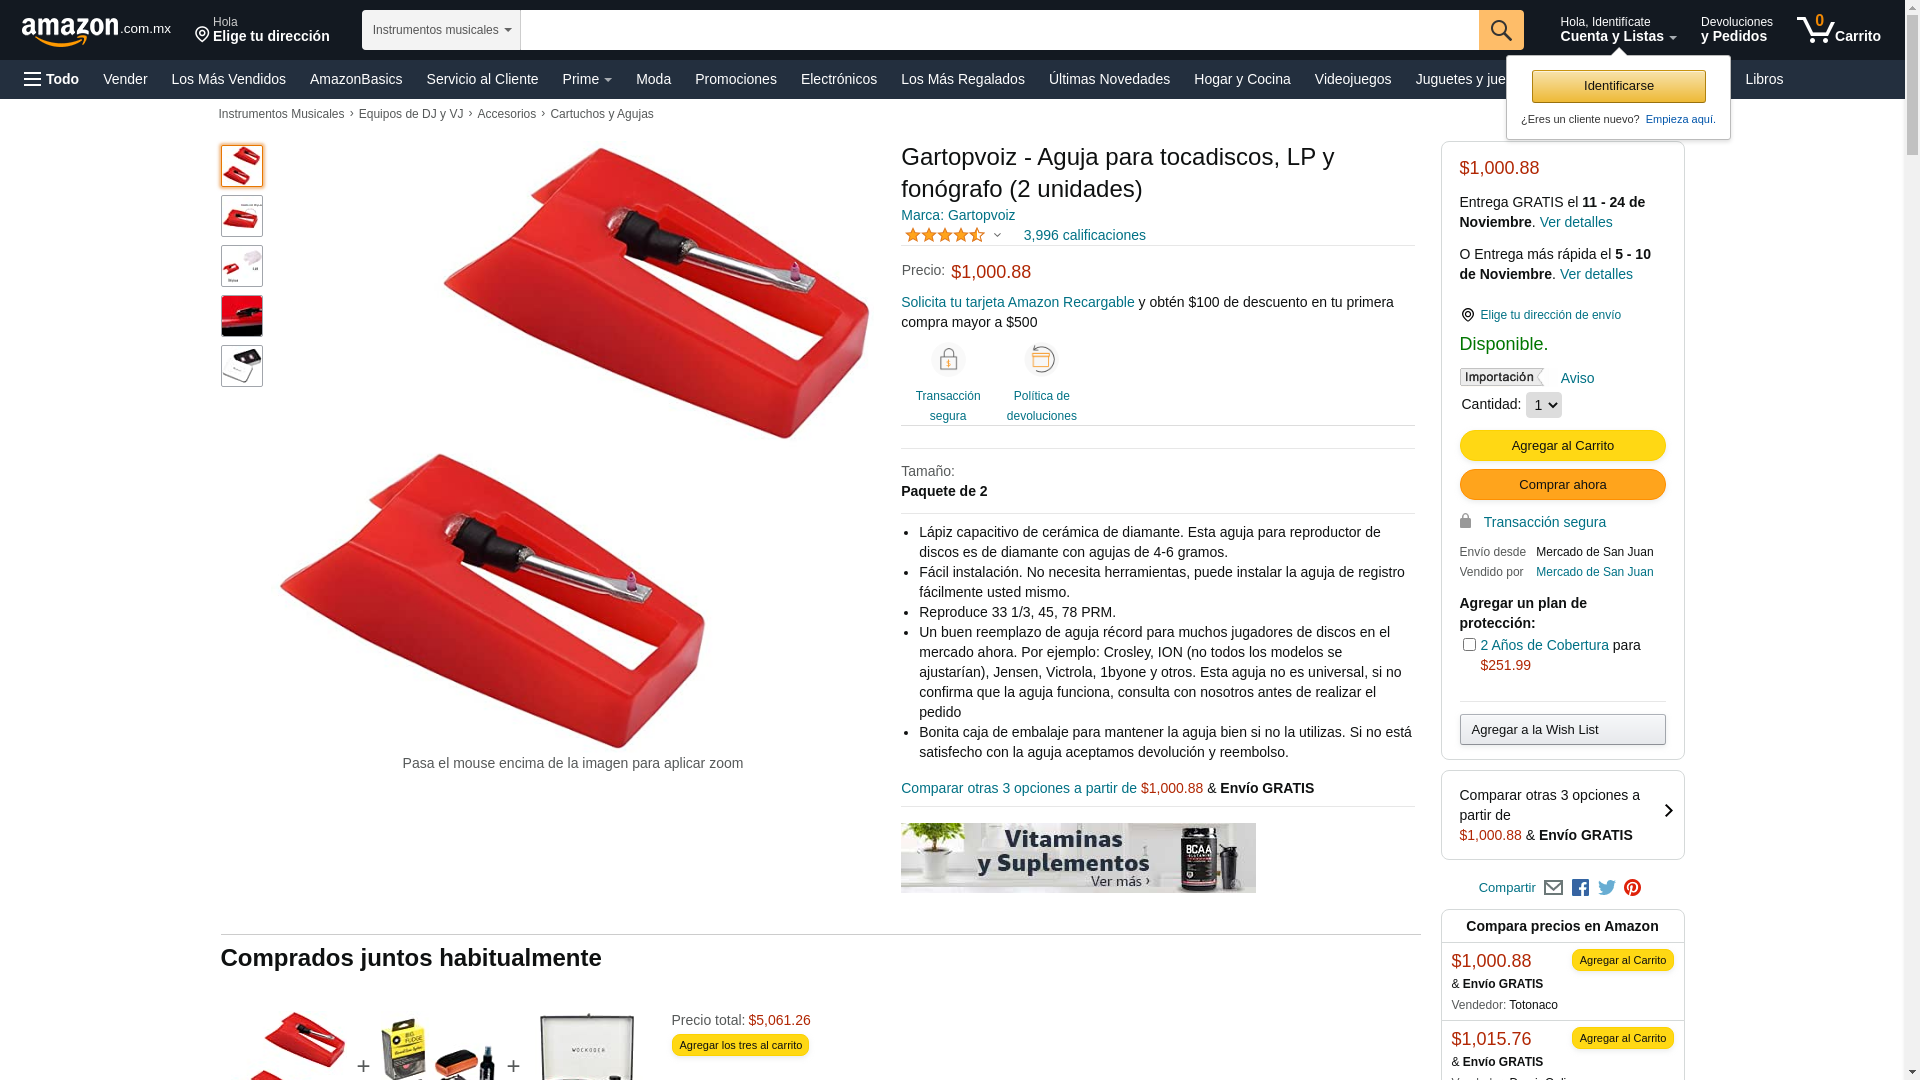Image resolution: width=1920 pixels, height=1080 pixels.
Task: Open the Promociones navigation item
Action: click(735, 79)
